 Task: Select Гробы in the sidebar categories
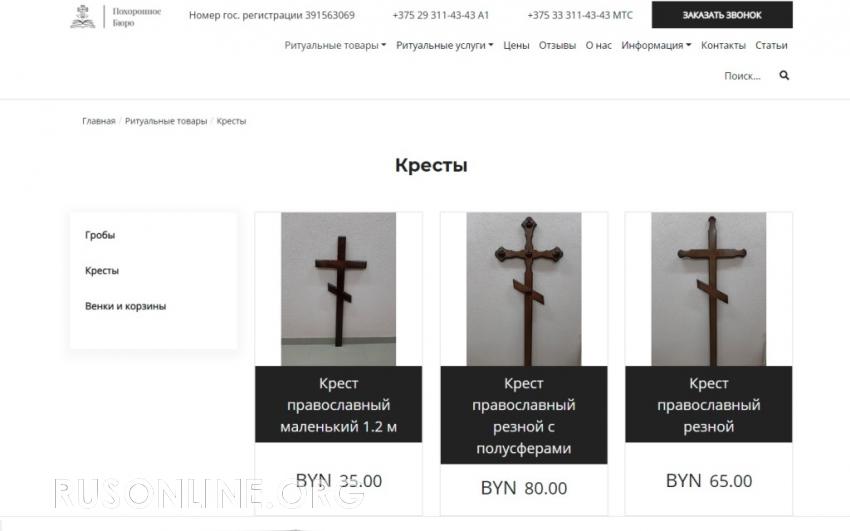click(100, 235)
